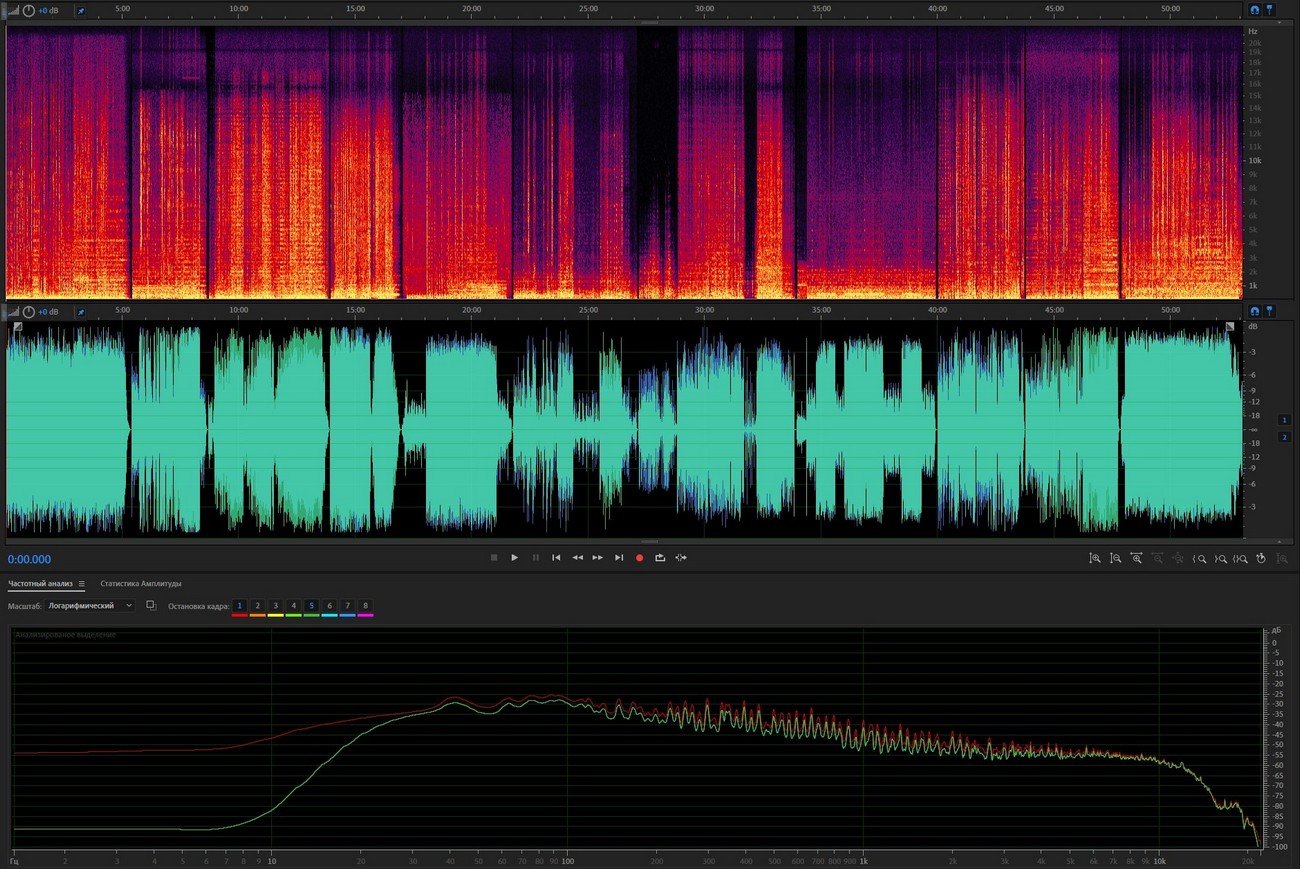
Task: Toggle hold frame 5 button
Action: pos(312,606)
